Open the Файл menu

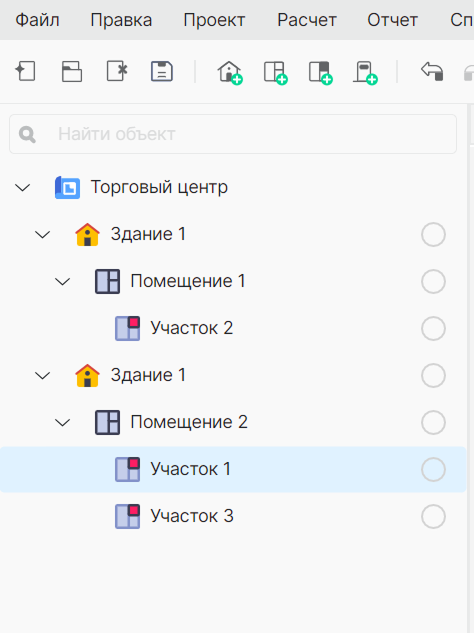click(x=38, y=20)
